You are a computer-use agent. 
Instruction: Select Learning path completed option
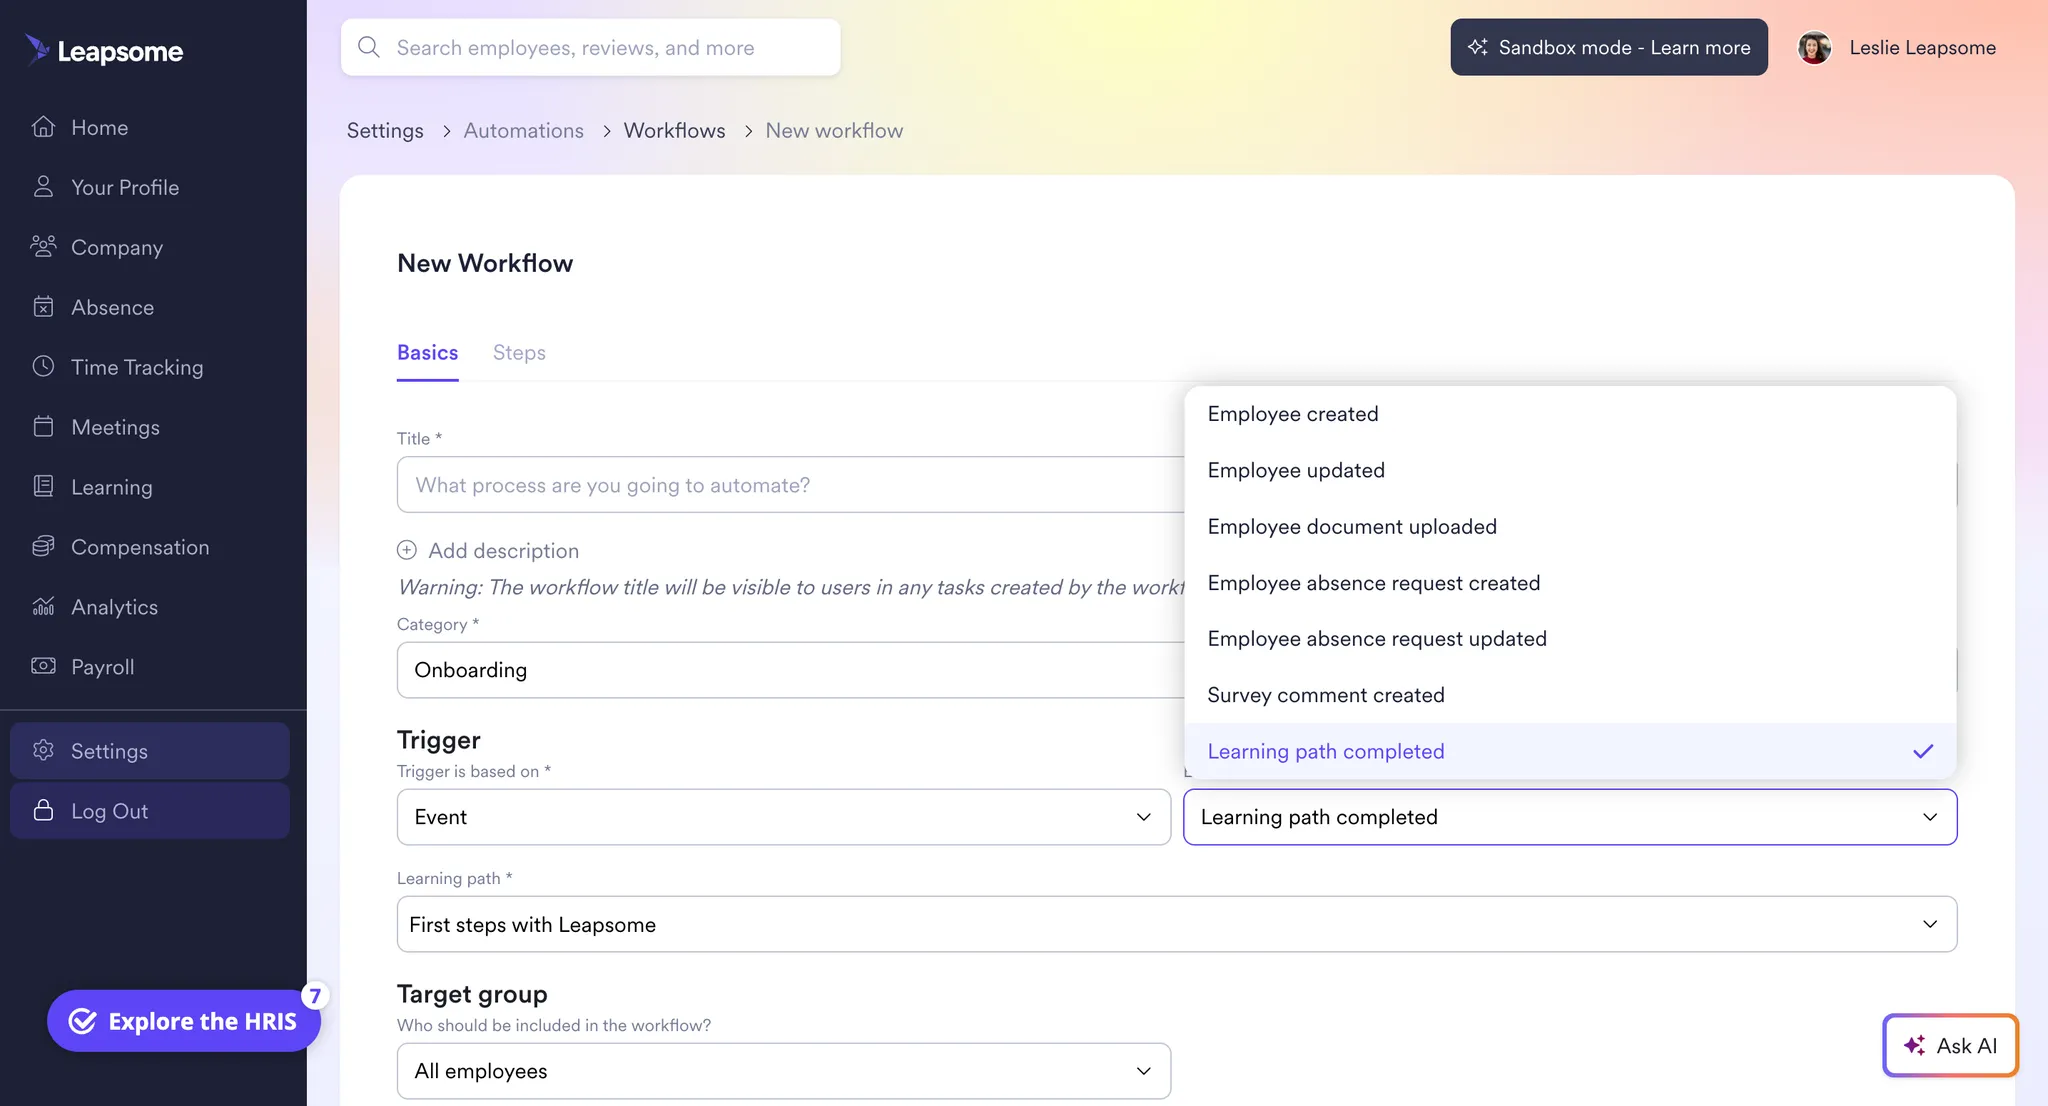pos(1570,751)
